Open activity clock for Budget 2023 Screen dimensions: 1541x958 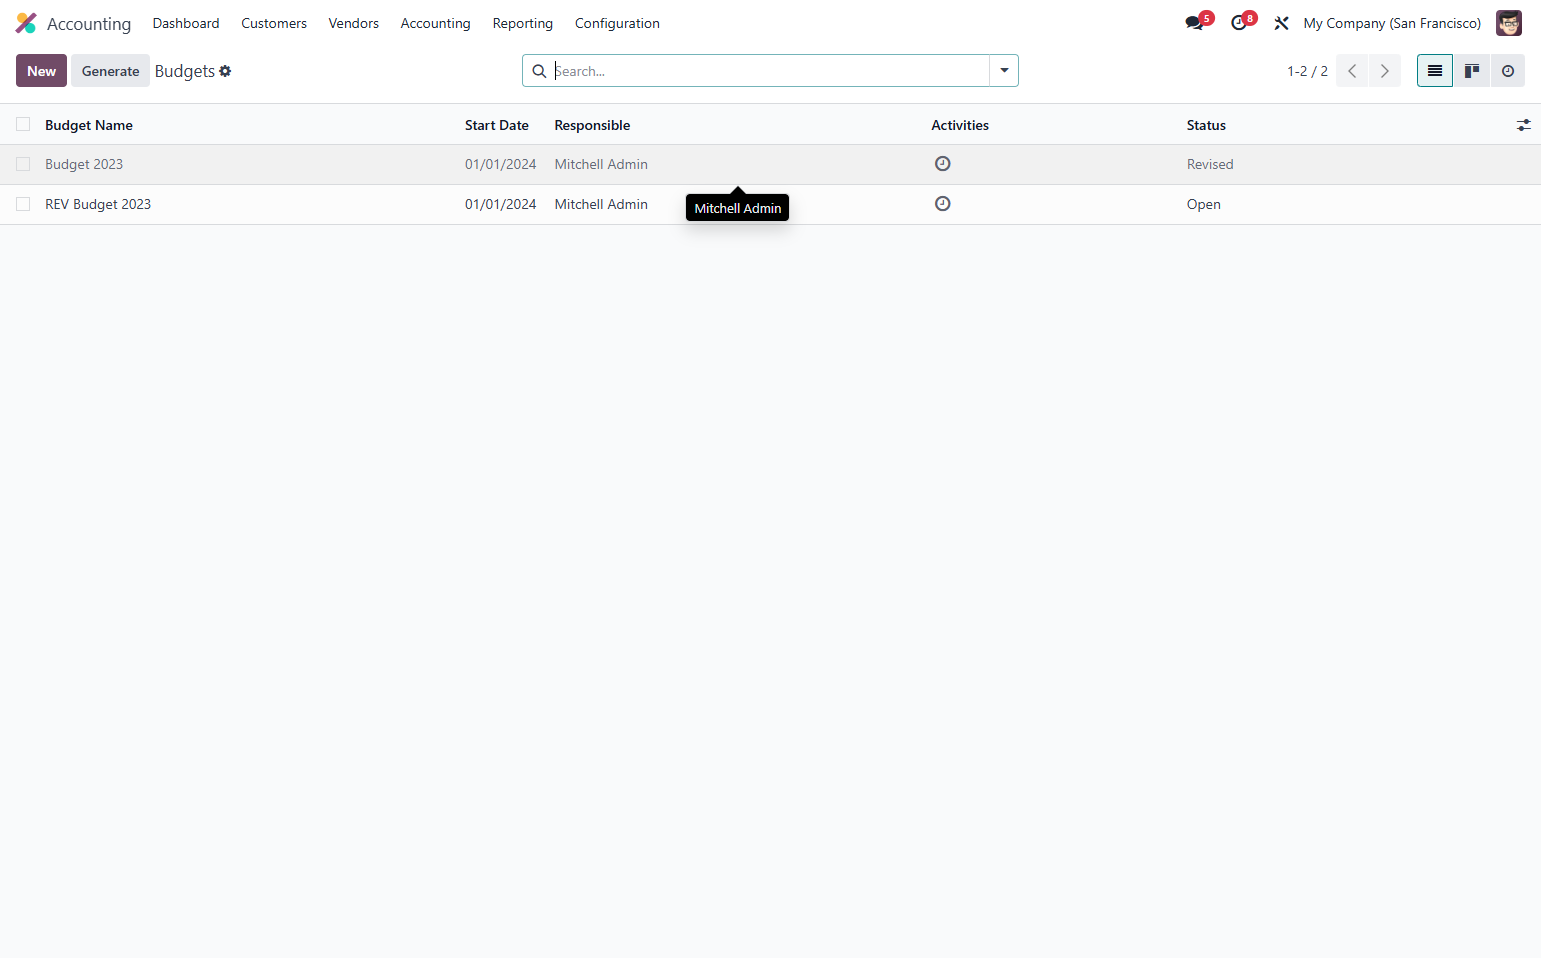click(x=942, y=164)
